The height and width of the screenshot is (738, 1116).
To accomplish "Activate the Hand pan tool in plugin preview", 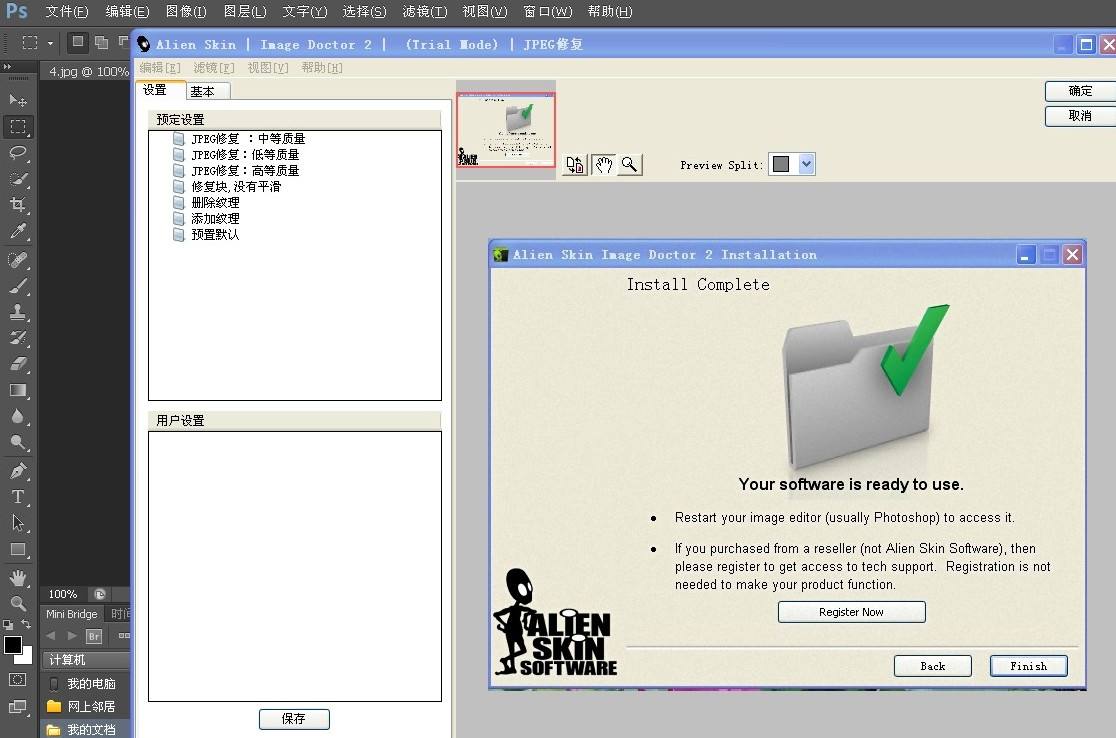I will click(603, 165).
